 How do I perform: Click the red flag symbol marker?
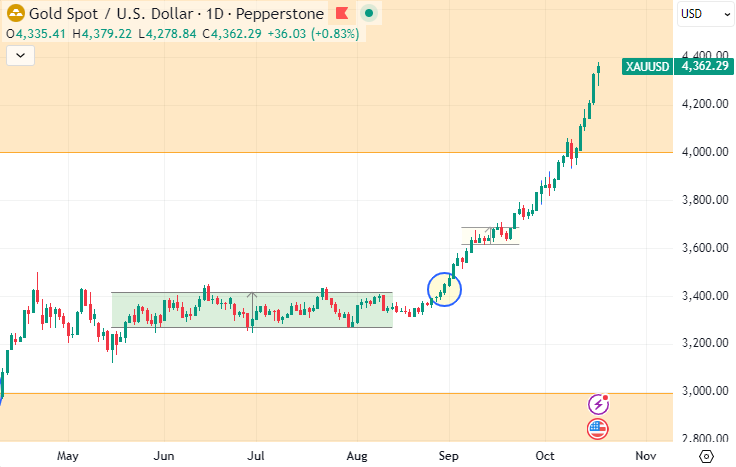342,14
